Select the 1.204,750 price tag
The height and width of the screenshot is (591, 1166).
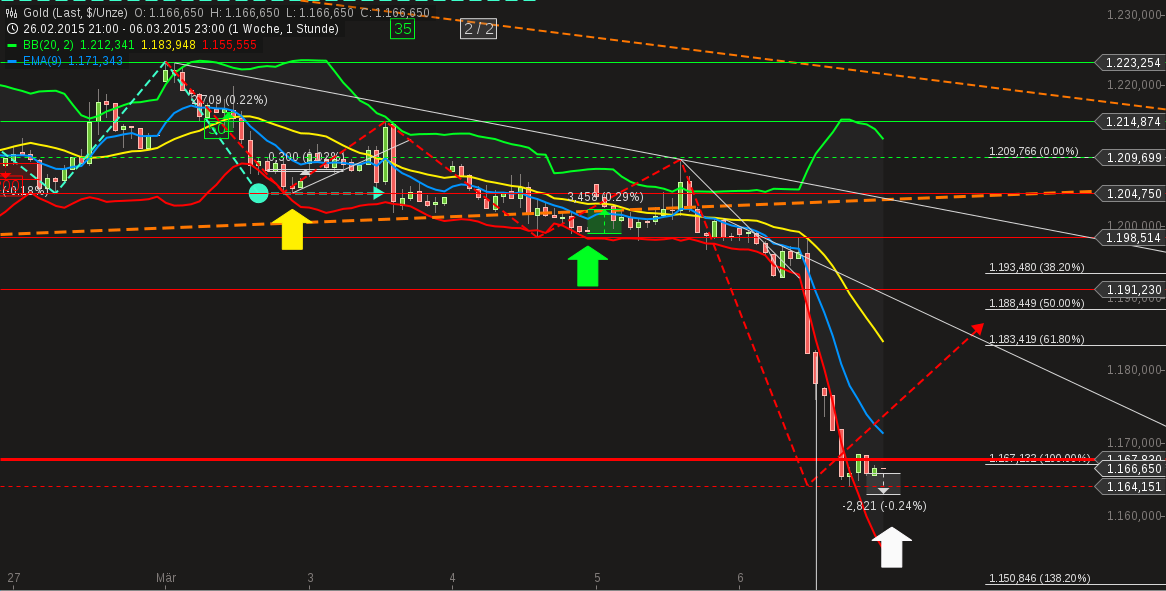click(x=1129, y=193)
